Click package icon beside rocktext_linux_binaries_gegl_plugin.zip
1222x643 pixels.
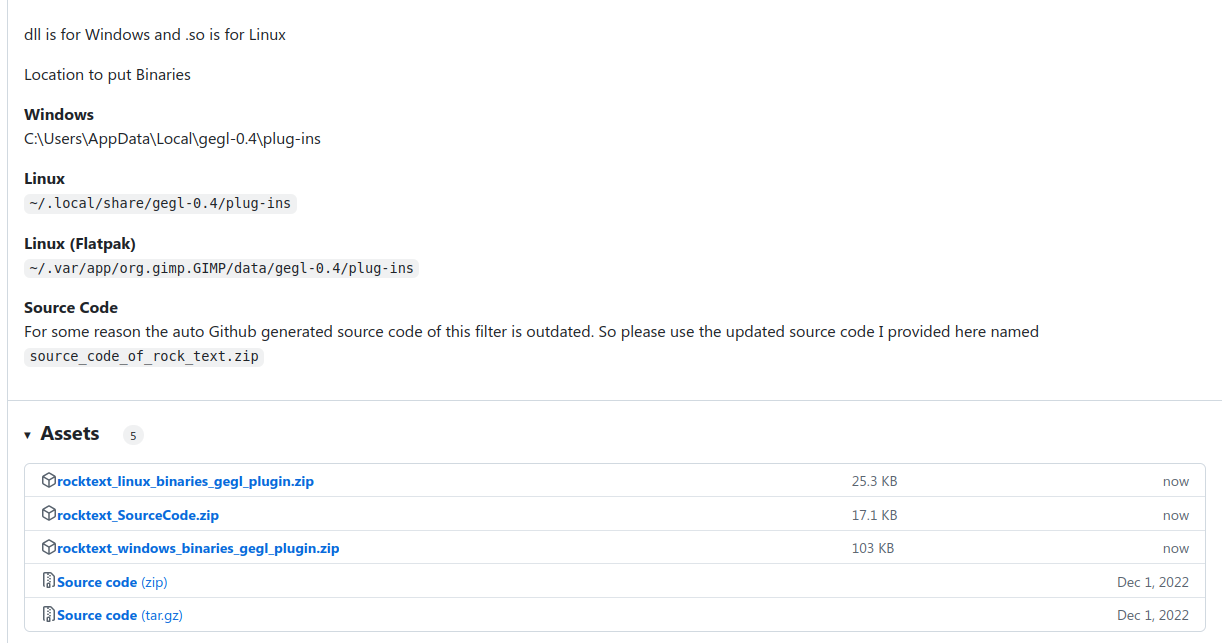(x=49, y=481)
